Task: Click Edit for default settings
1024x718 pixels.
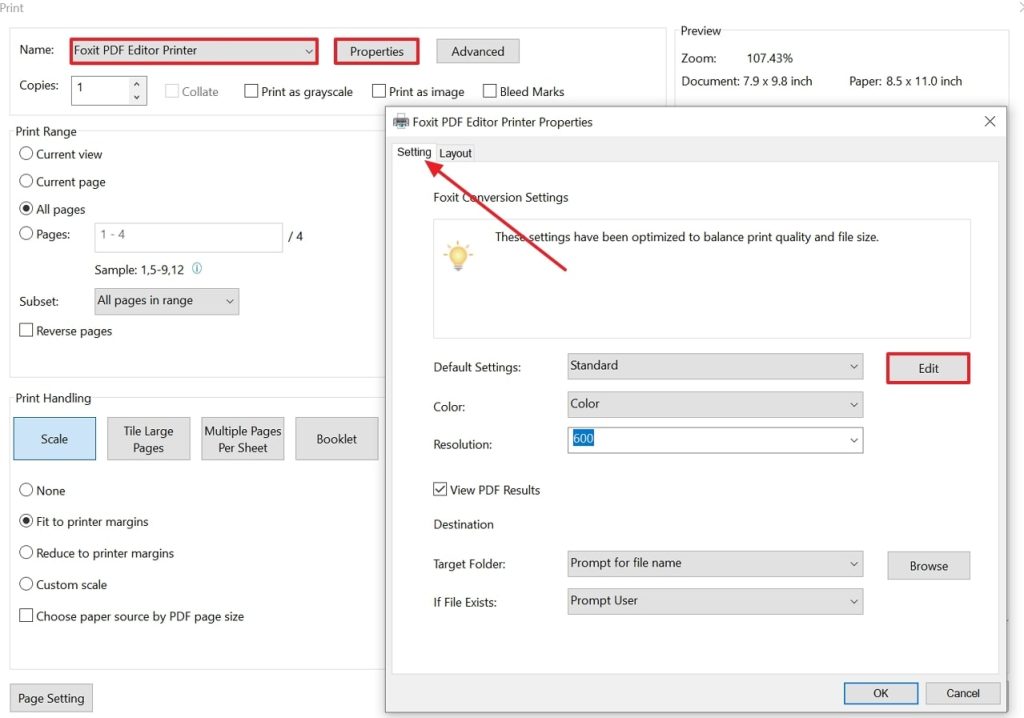Action: pyautogui.click(x=928, y=368)
